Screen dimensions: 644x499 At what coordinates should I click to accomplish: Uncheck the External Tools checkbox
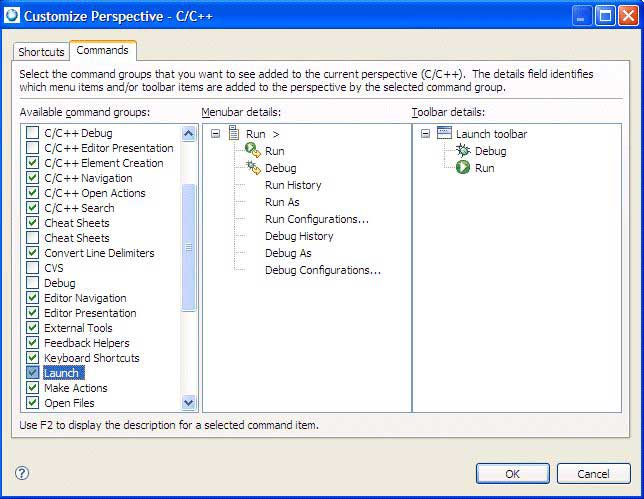tap(33, 328)
